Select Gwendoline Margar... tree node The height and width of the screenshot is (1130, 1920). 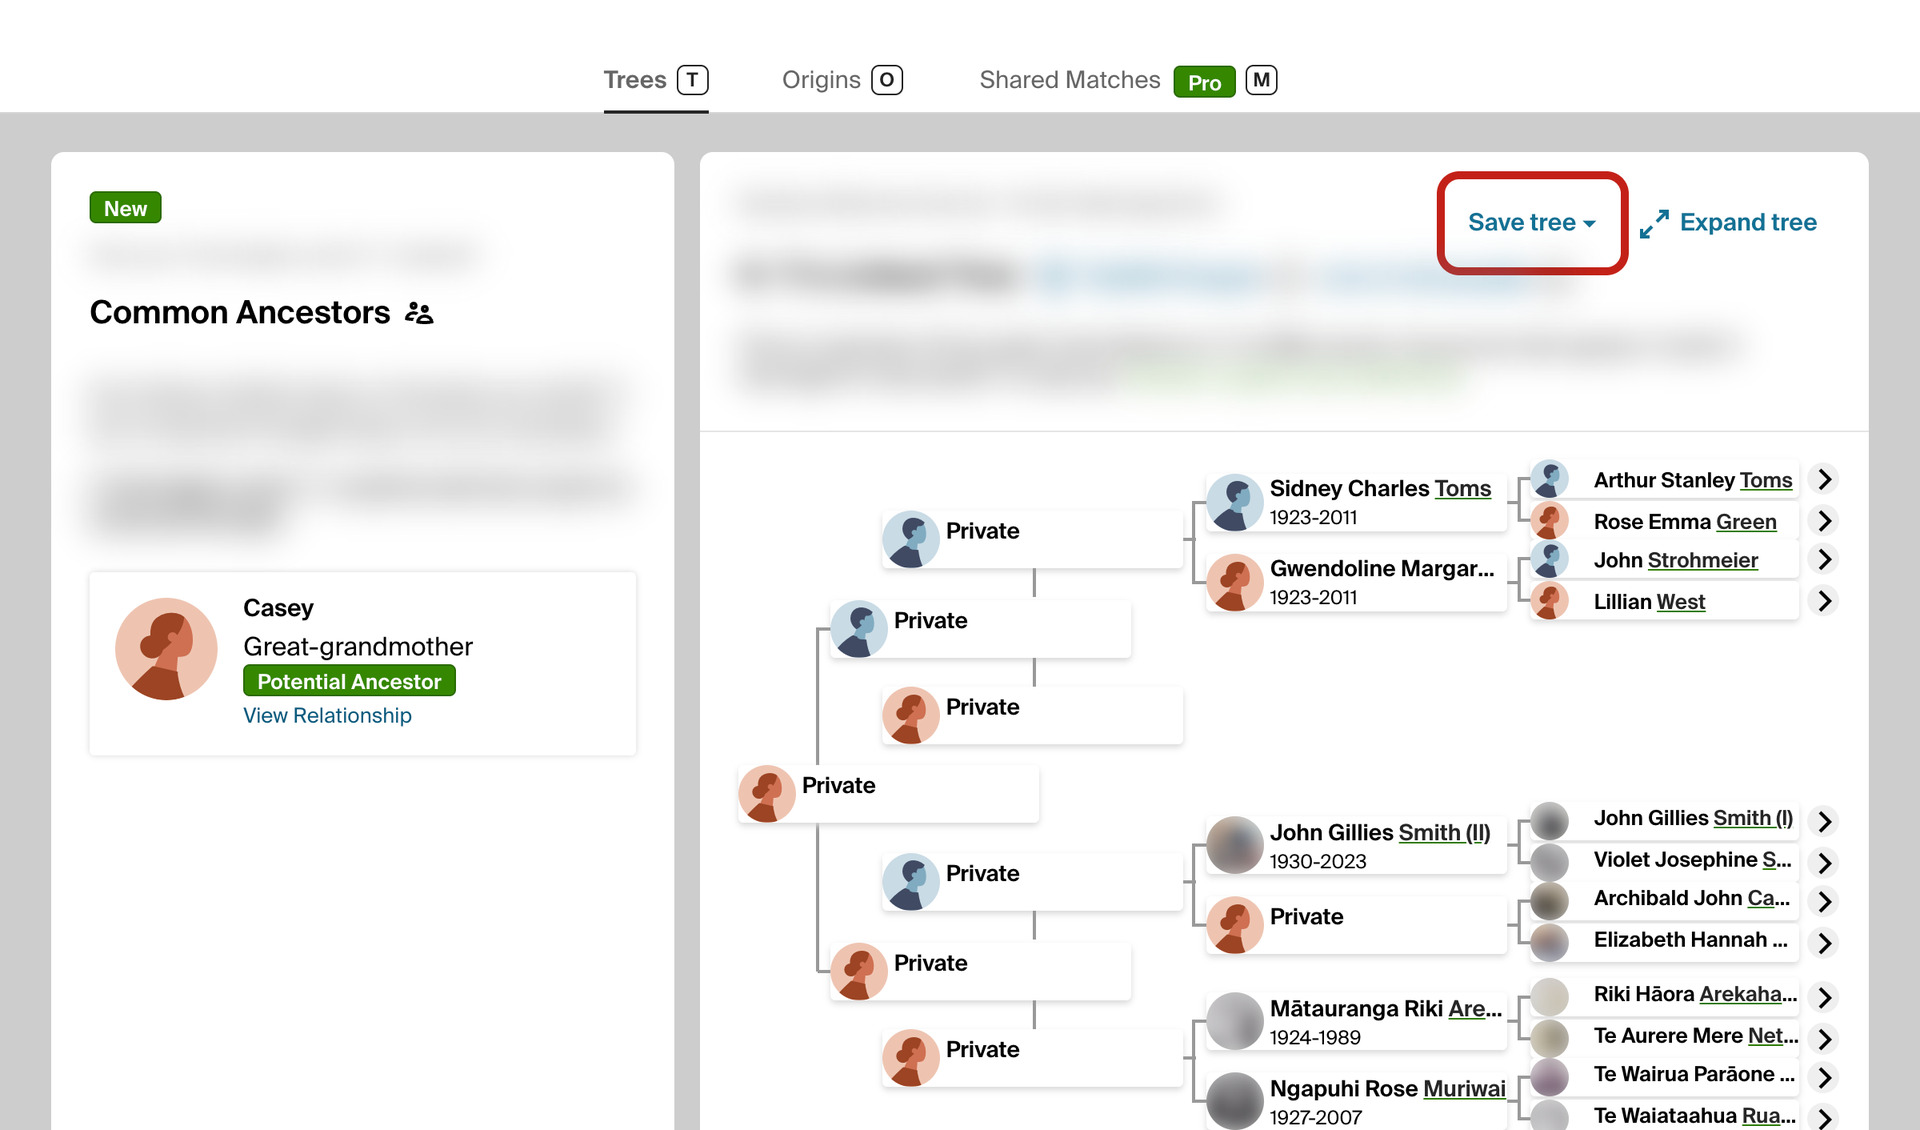coord(1355,582)
